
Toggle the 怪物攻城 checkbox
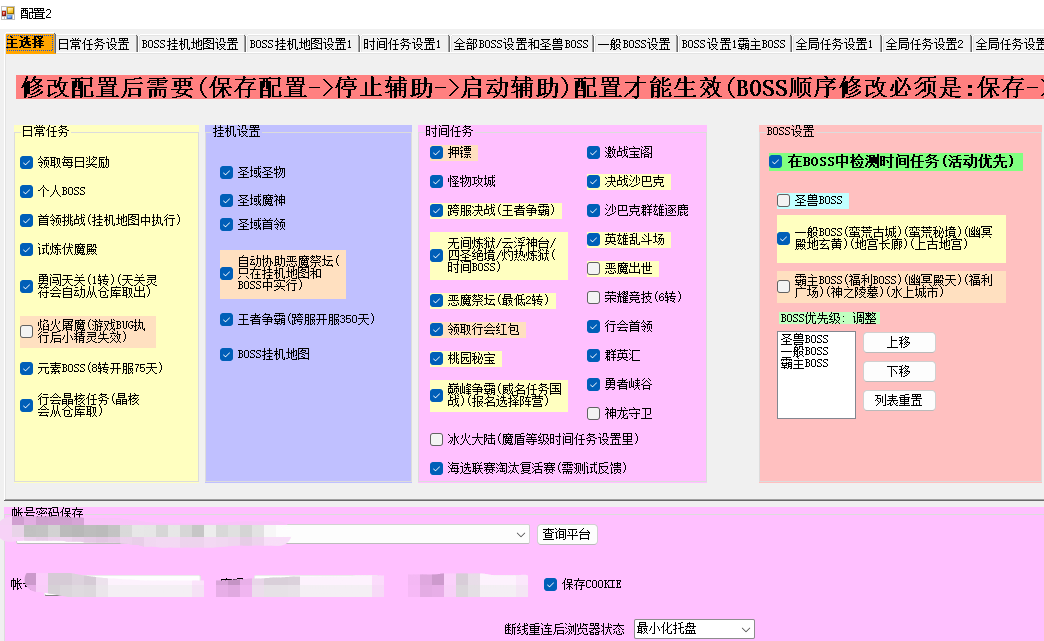coord(436,181)
